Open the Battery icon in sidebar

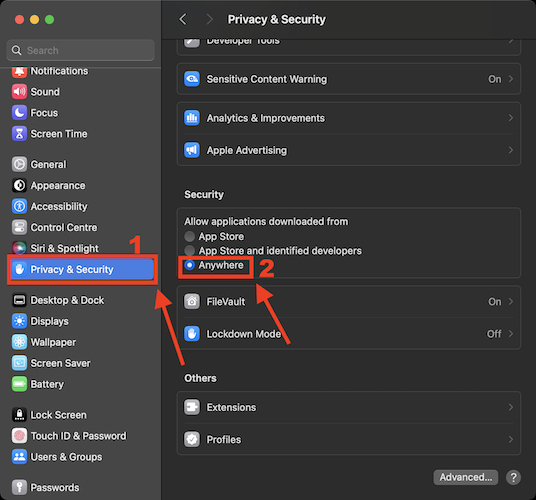[x=19, y=384]
